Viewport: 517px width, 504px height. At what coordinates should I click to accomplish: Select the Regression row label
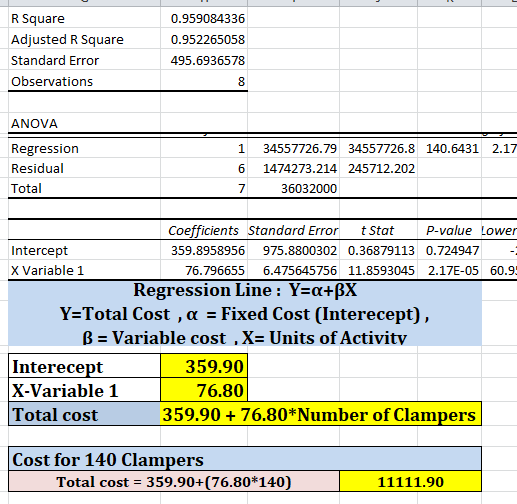[45, 149]
